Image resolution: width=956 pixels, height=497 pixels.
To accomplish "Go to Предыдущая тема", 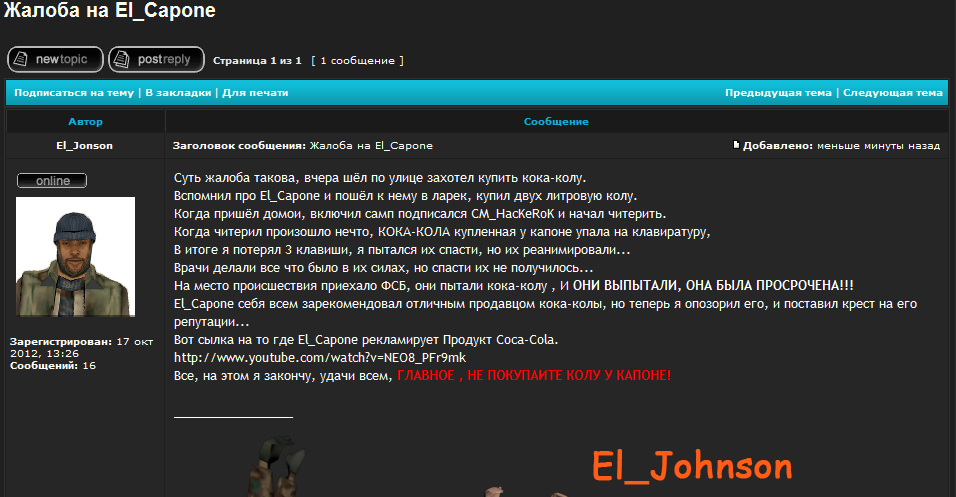I will click(778, 93).
